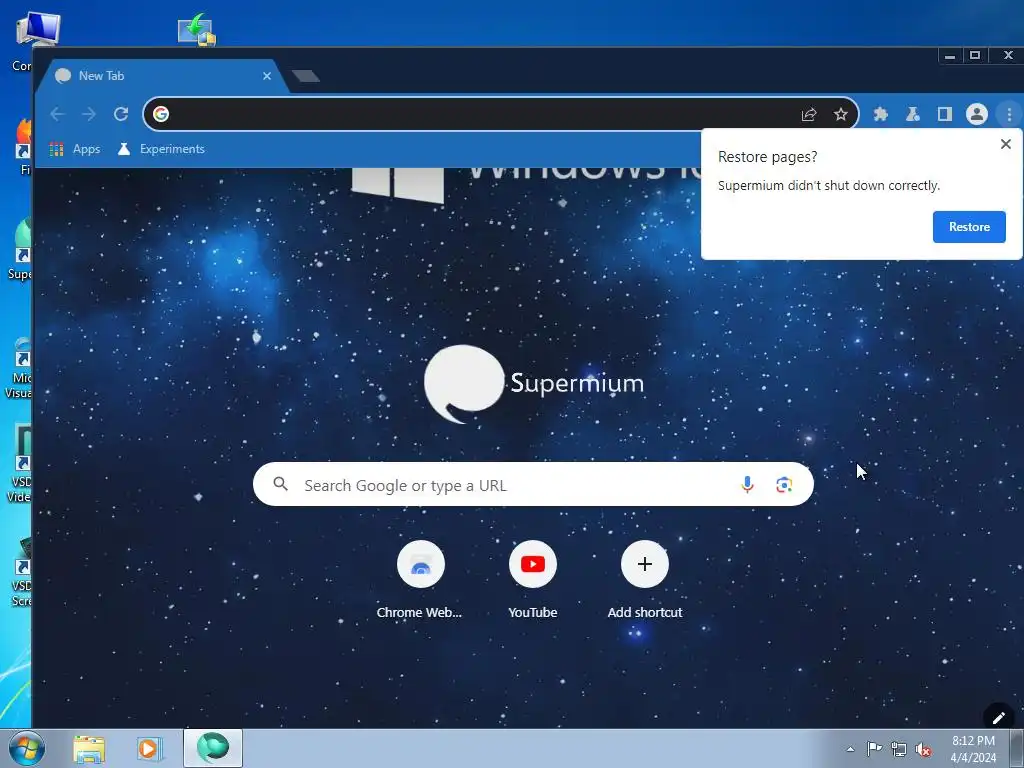Open the three-dot browser menu
Viewport: 1024px width, 768px height.
(1009, 114)
